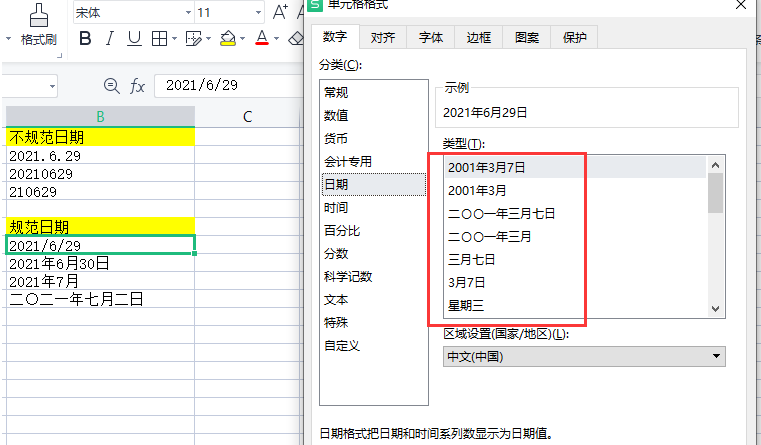Click the type list scroll up arrow

pos(715,165)
